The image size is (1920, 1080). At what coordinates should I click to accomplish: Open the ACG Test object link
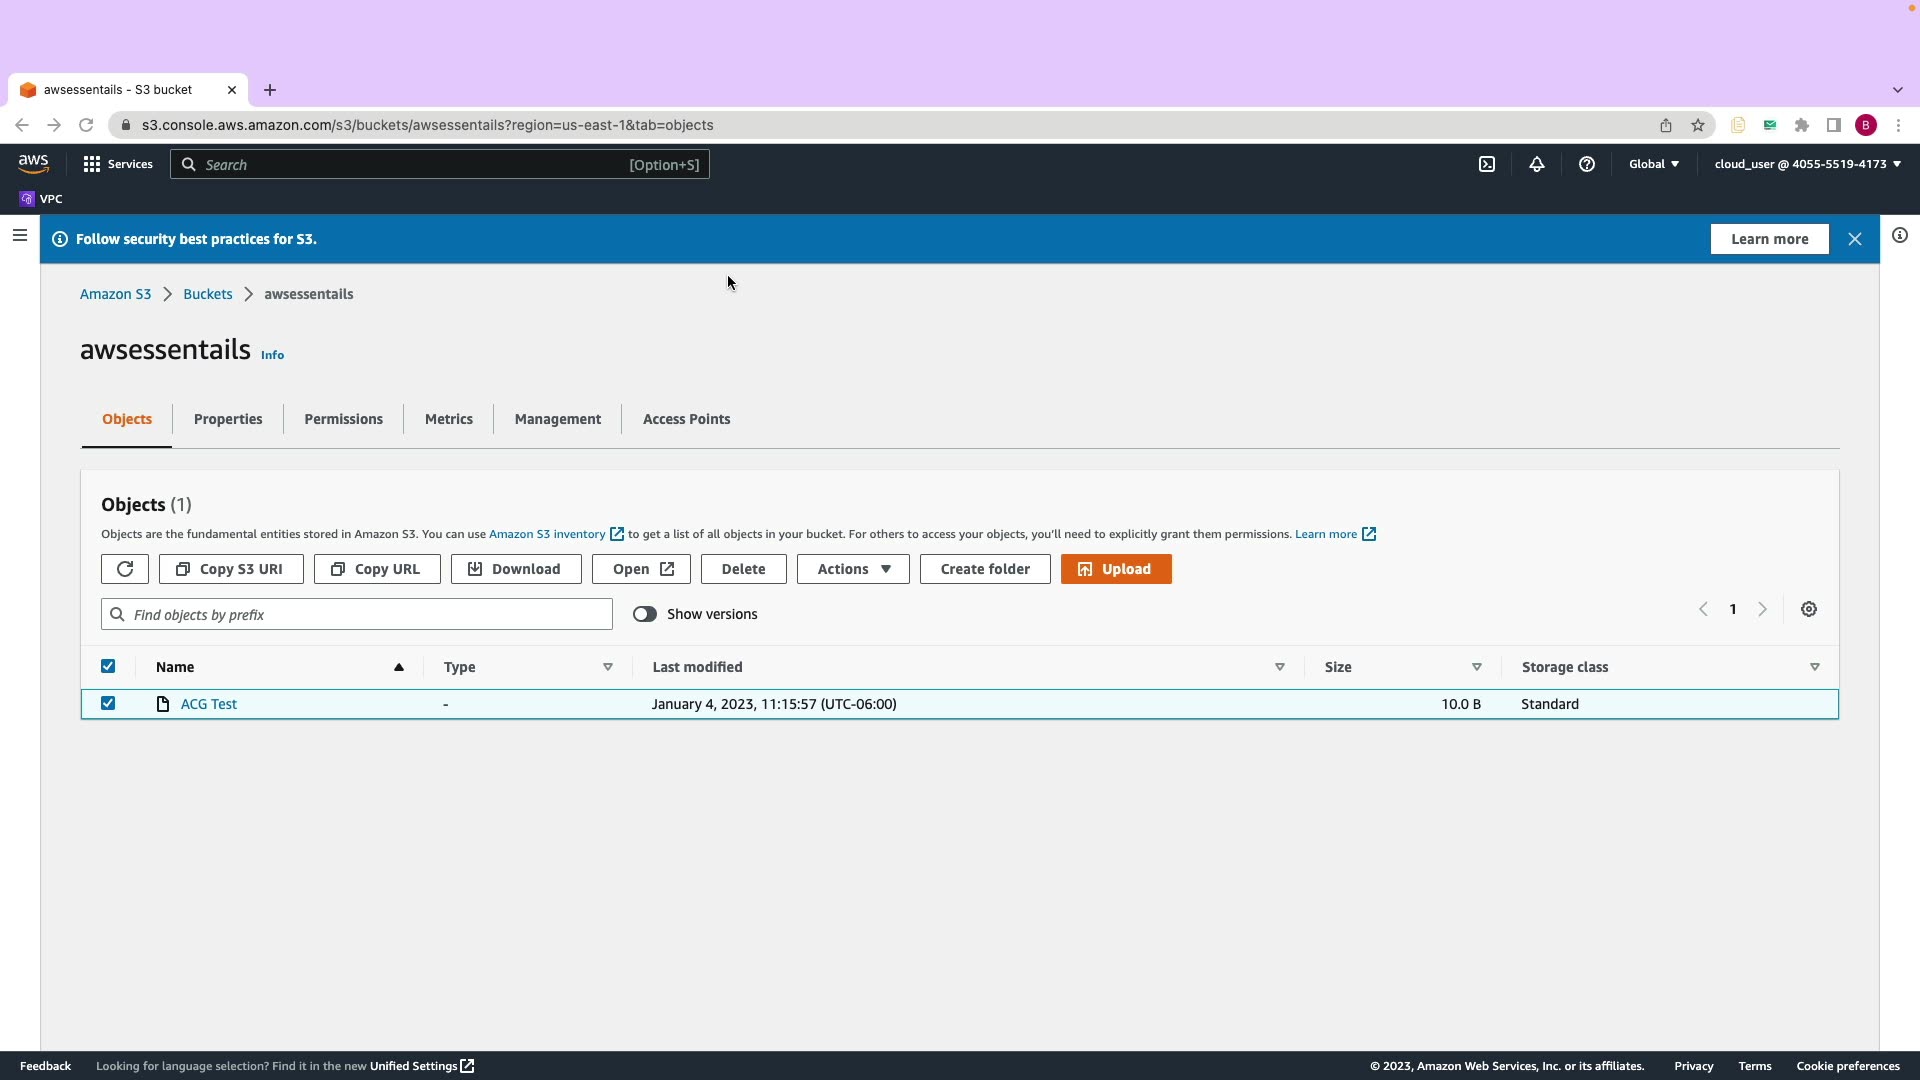point(209,704)
